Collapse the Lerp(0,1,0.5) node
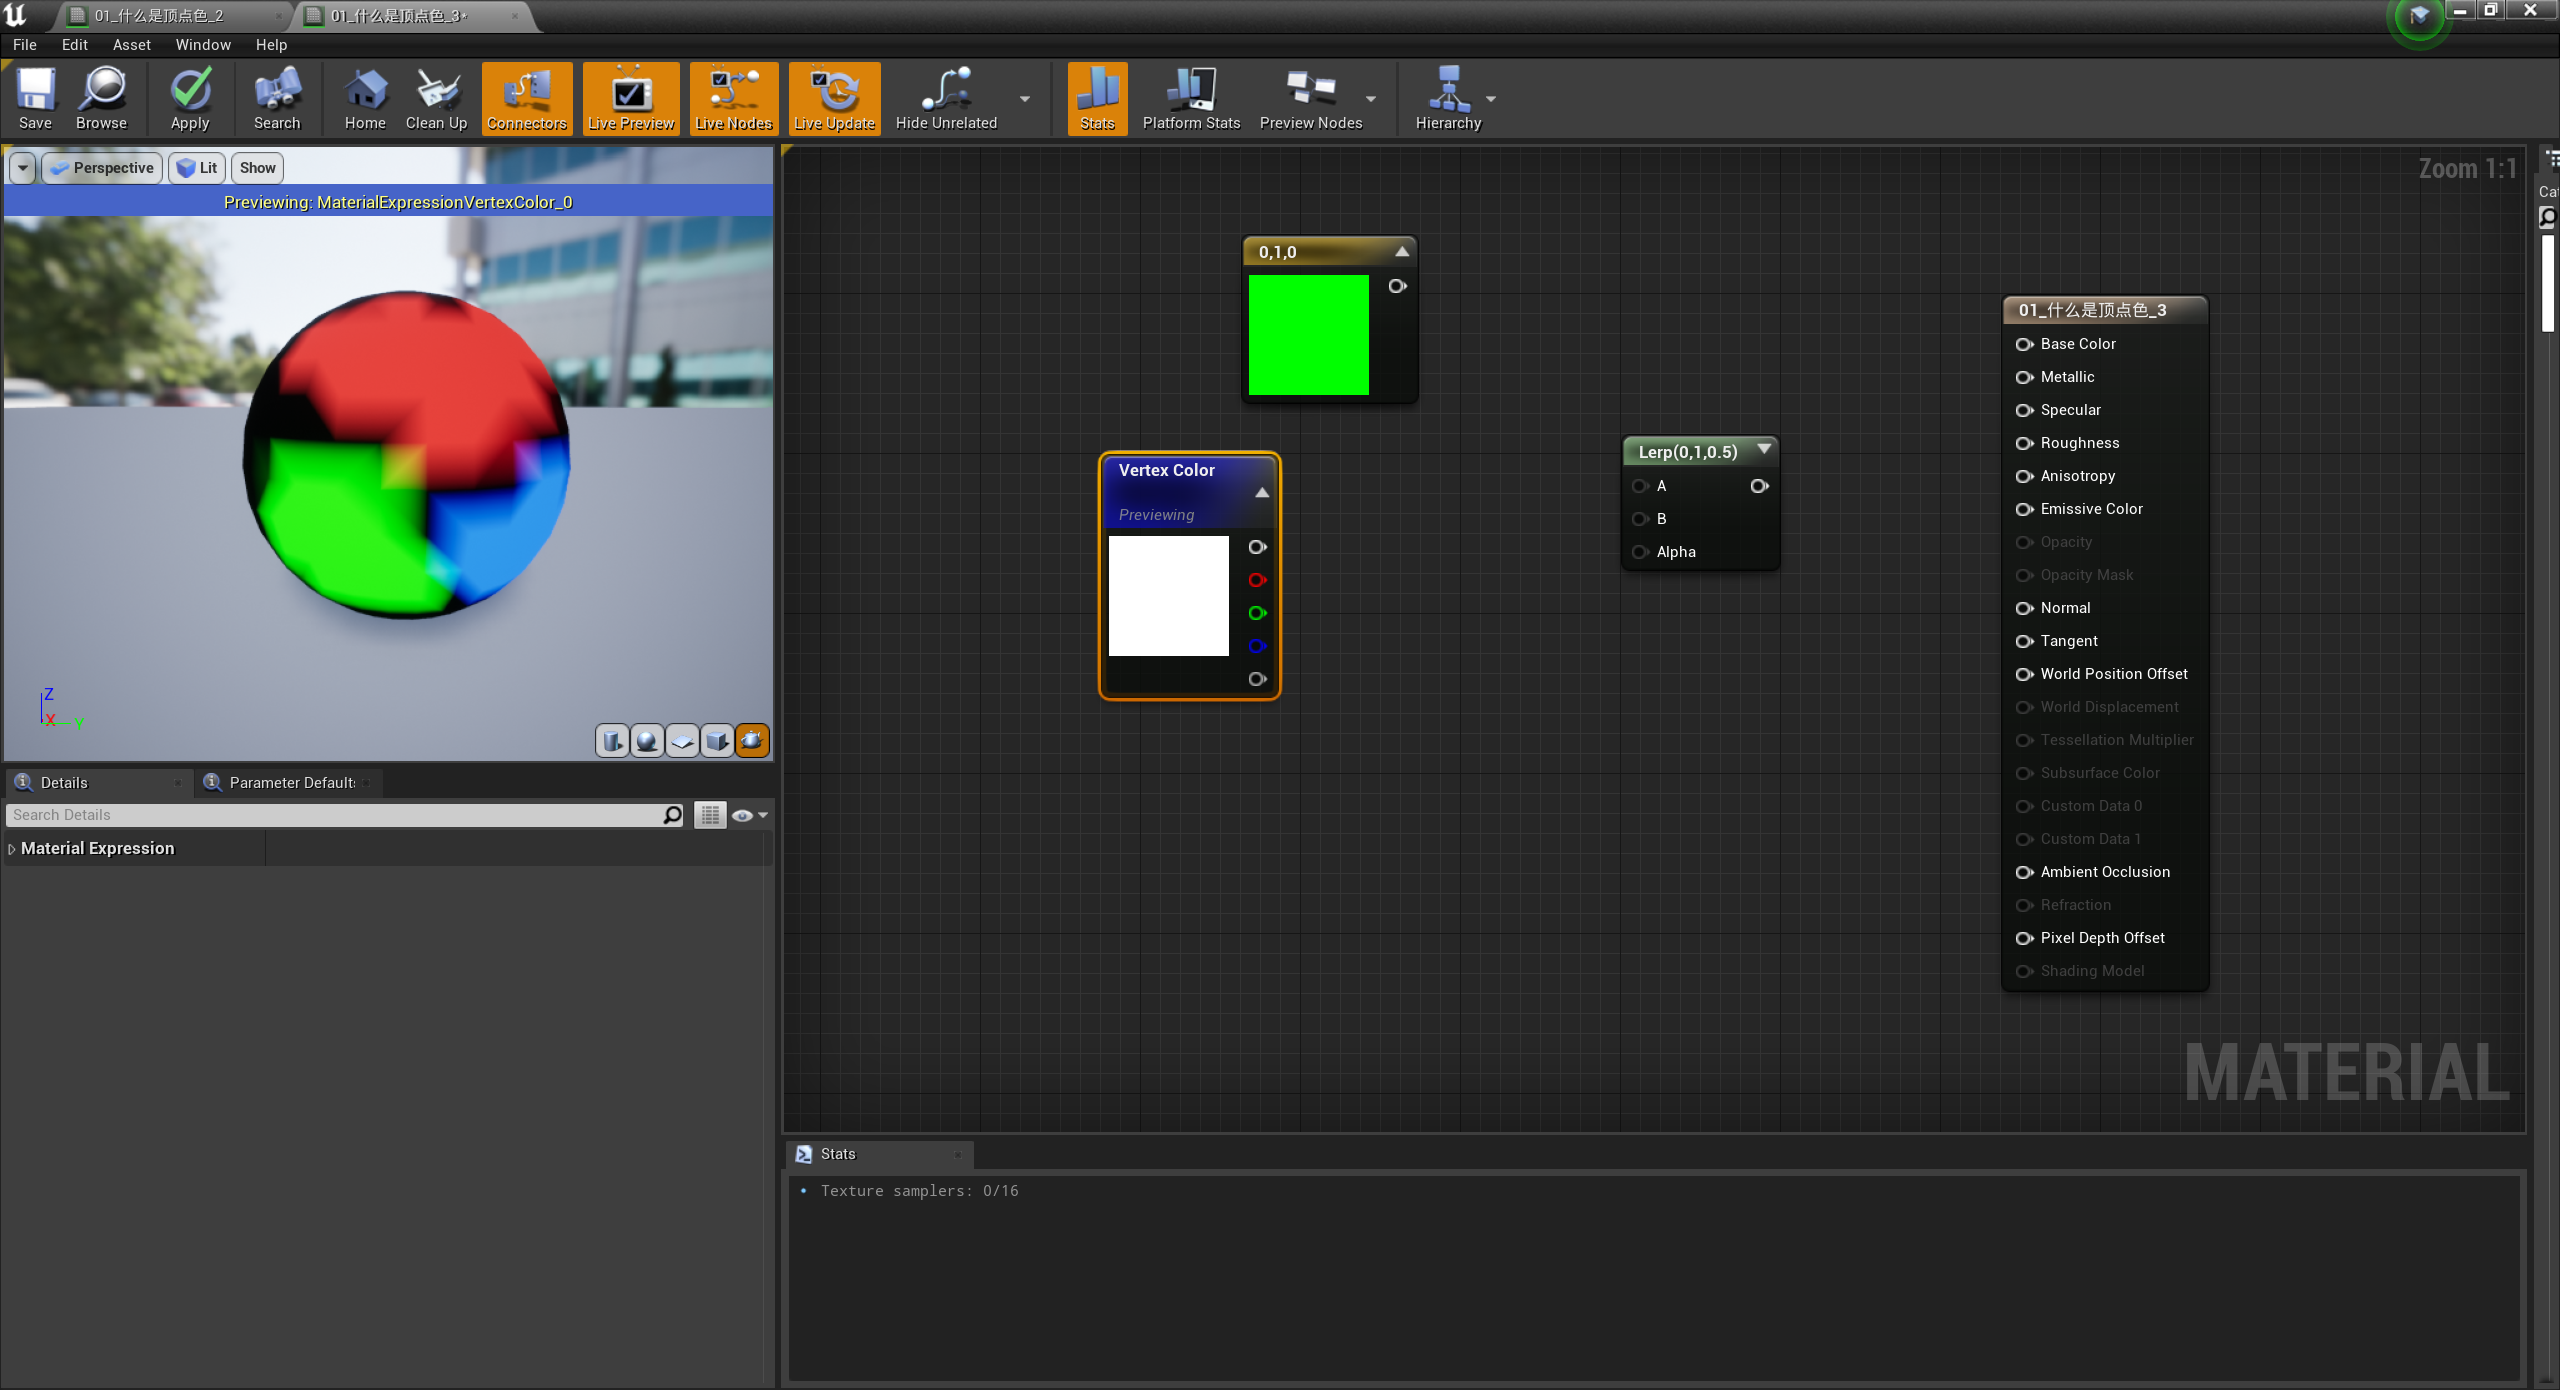Viewport: 2560px width, 1390px height. [x=1765, y=449]
